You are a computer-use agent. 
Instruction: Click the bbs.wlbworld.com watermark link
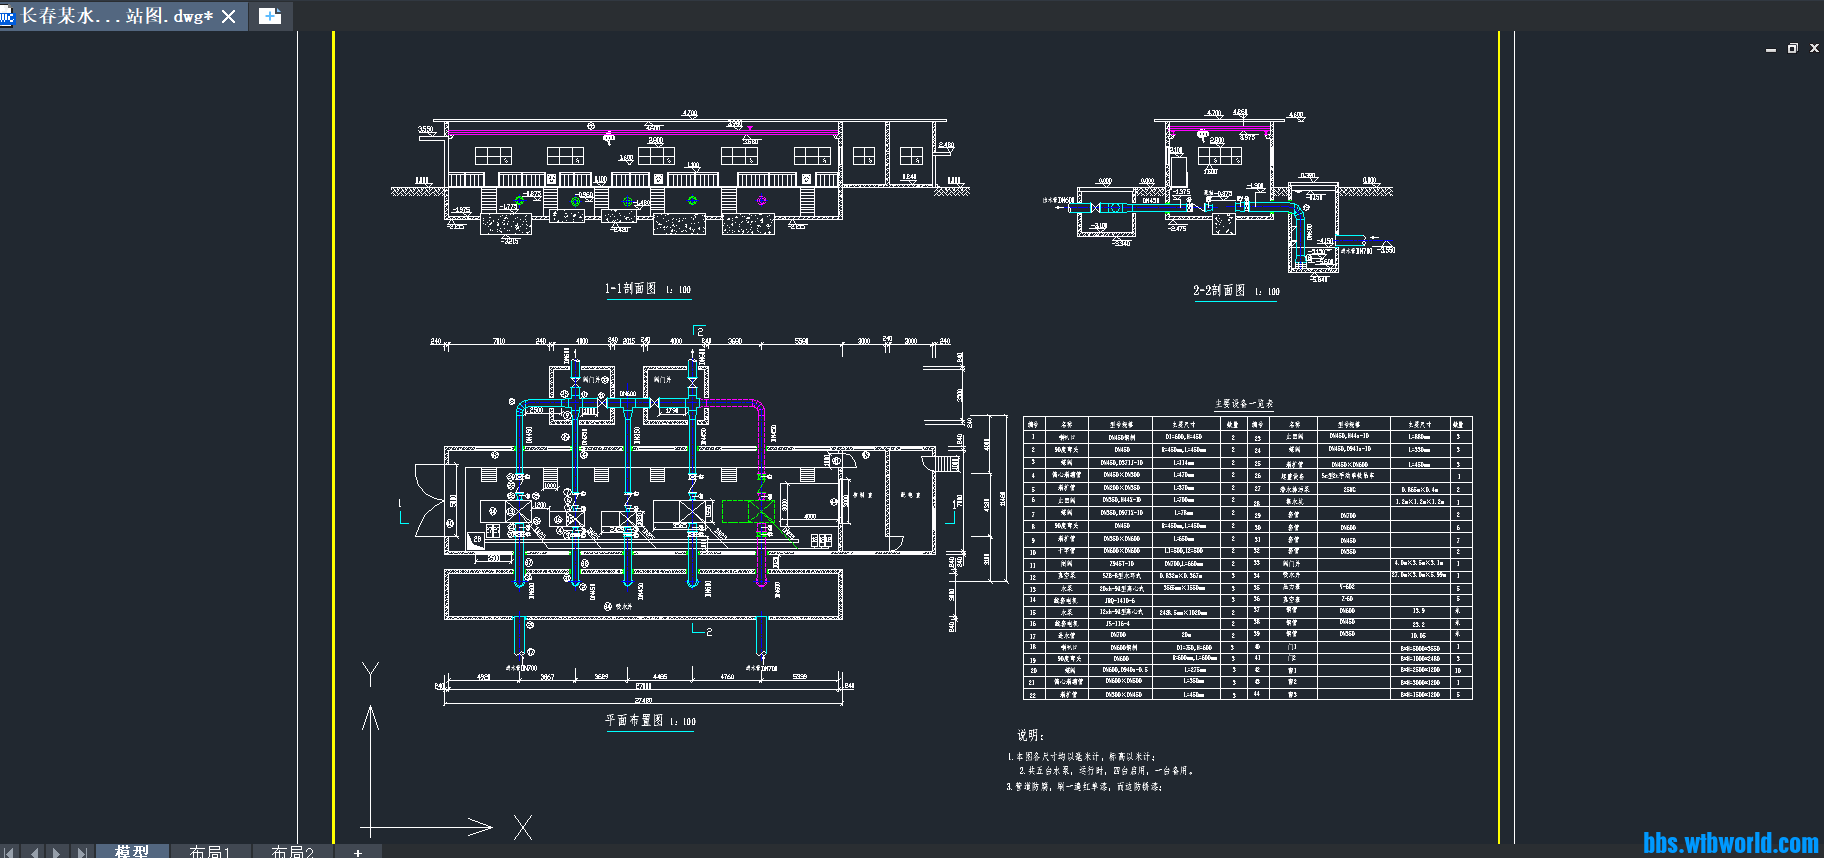click(x=1730, y=843)
